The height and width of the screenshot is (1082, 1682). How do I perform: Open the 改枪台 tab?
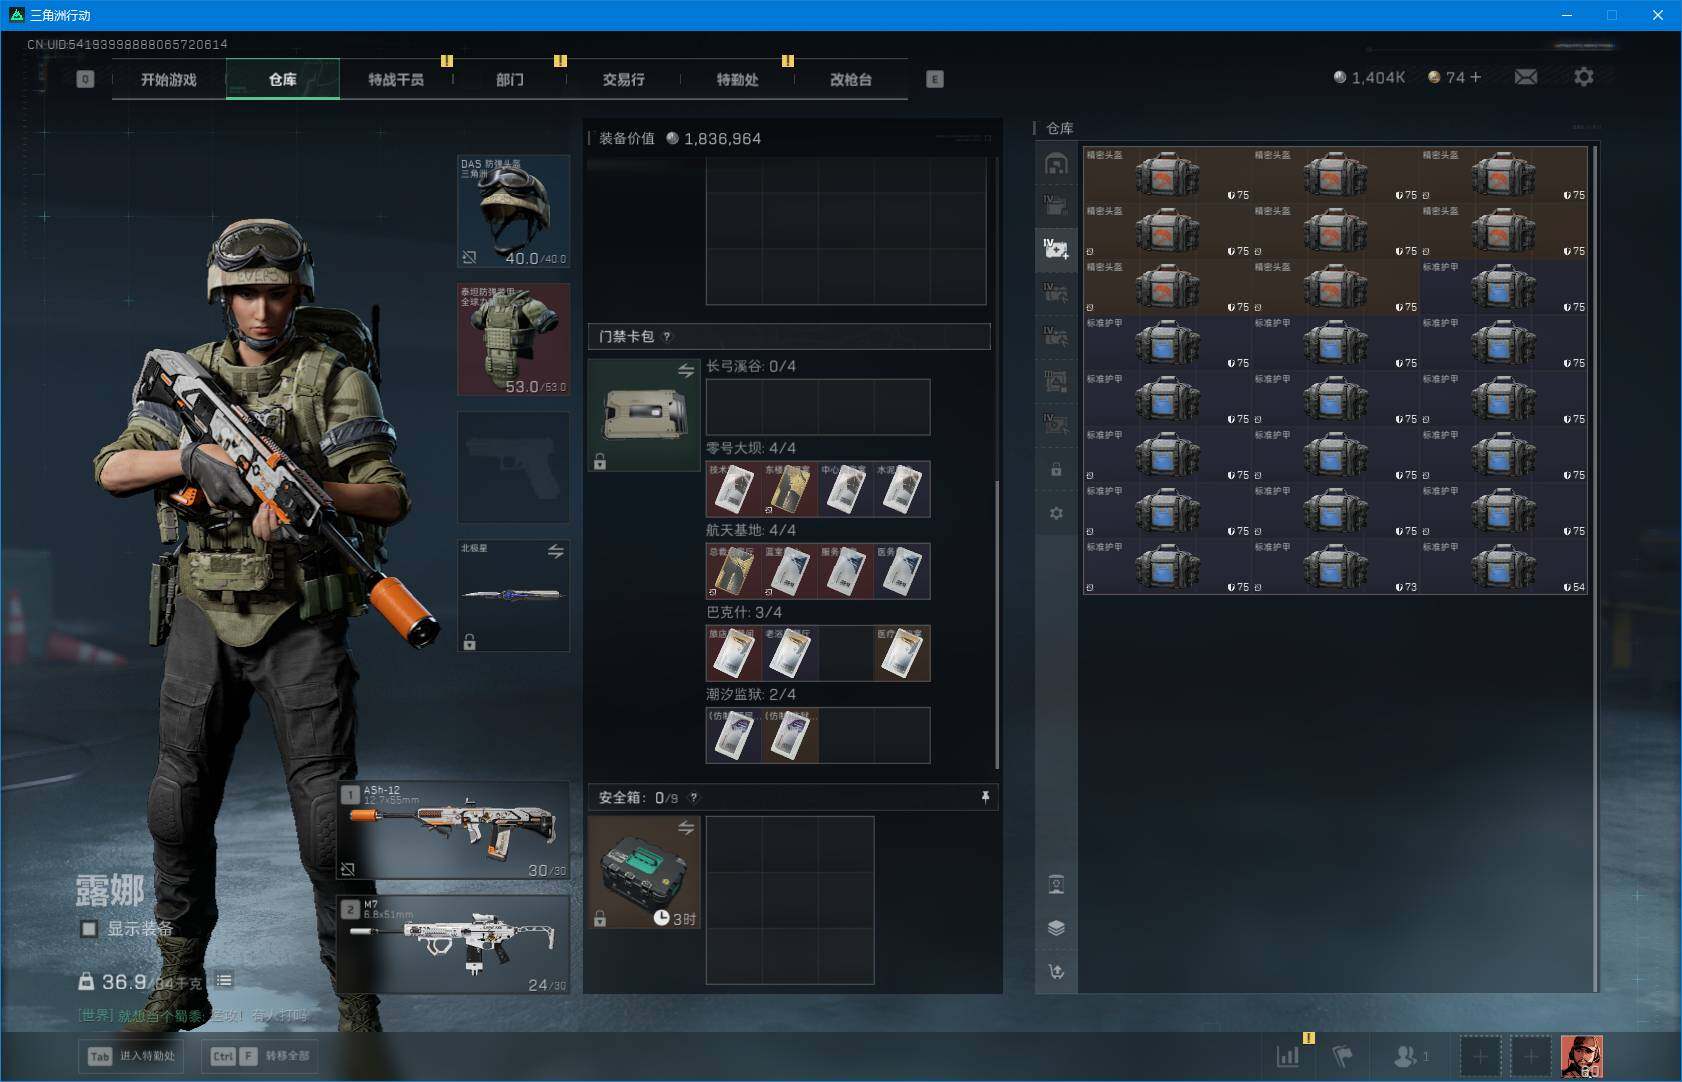tap(850, 79)
